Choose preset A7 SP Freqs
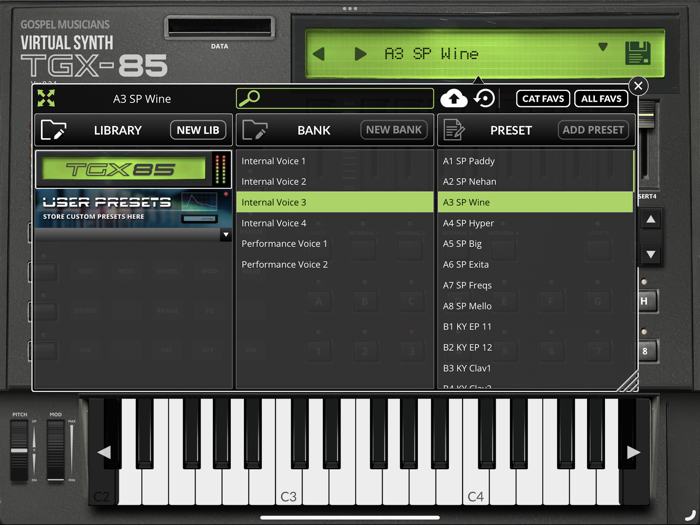Viewport: 700px width, 525px height. pos(535,285)
